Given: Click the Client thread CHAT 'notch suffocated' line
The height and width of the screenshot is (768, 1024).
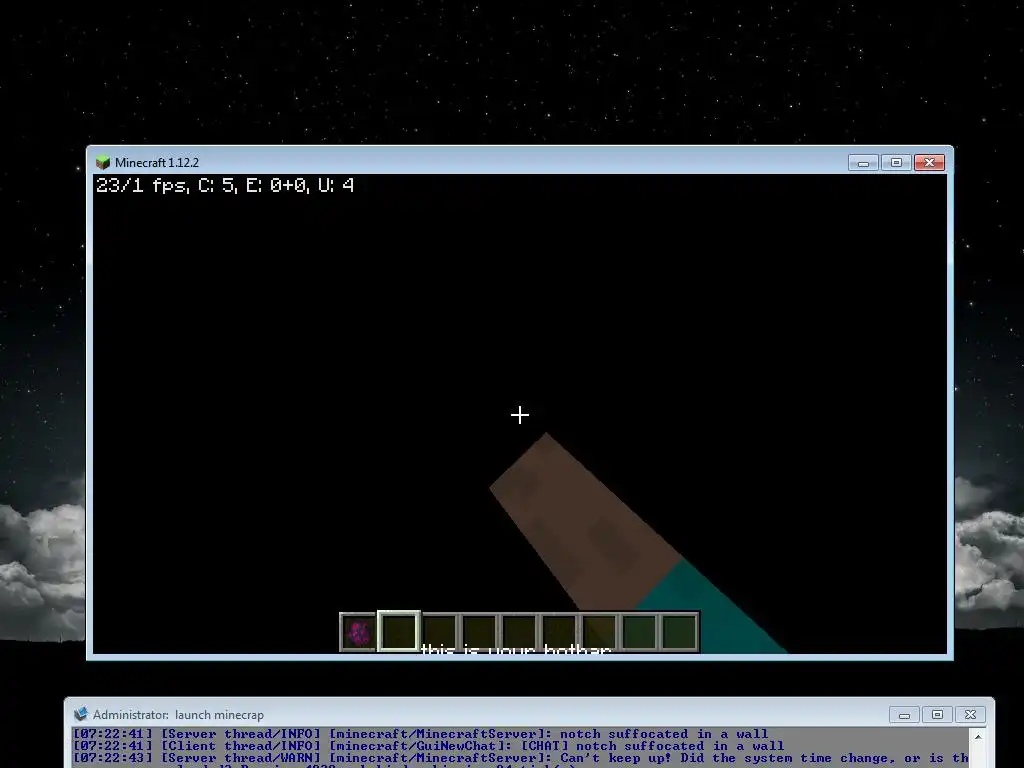Looking at the screenshot, I should (428, 746).
